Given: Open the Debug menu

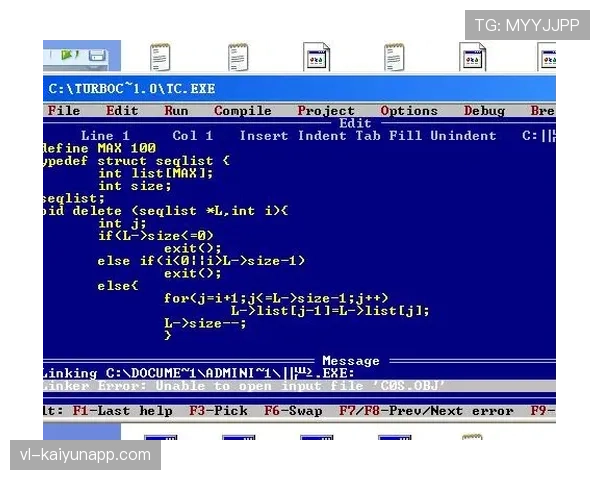Looking at the screenshot, I should pyautogui.click(x=484, y=111).
